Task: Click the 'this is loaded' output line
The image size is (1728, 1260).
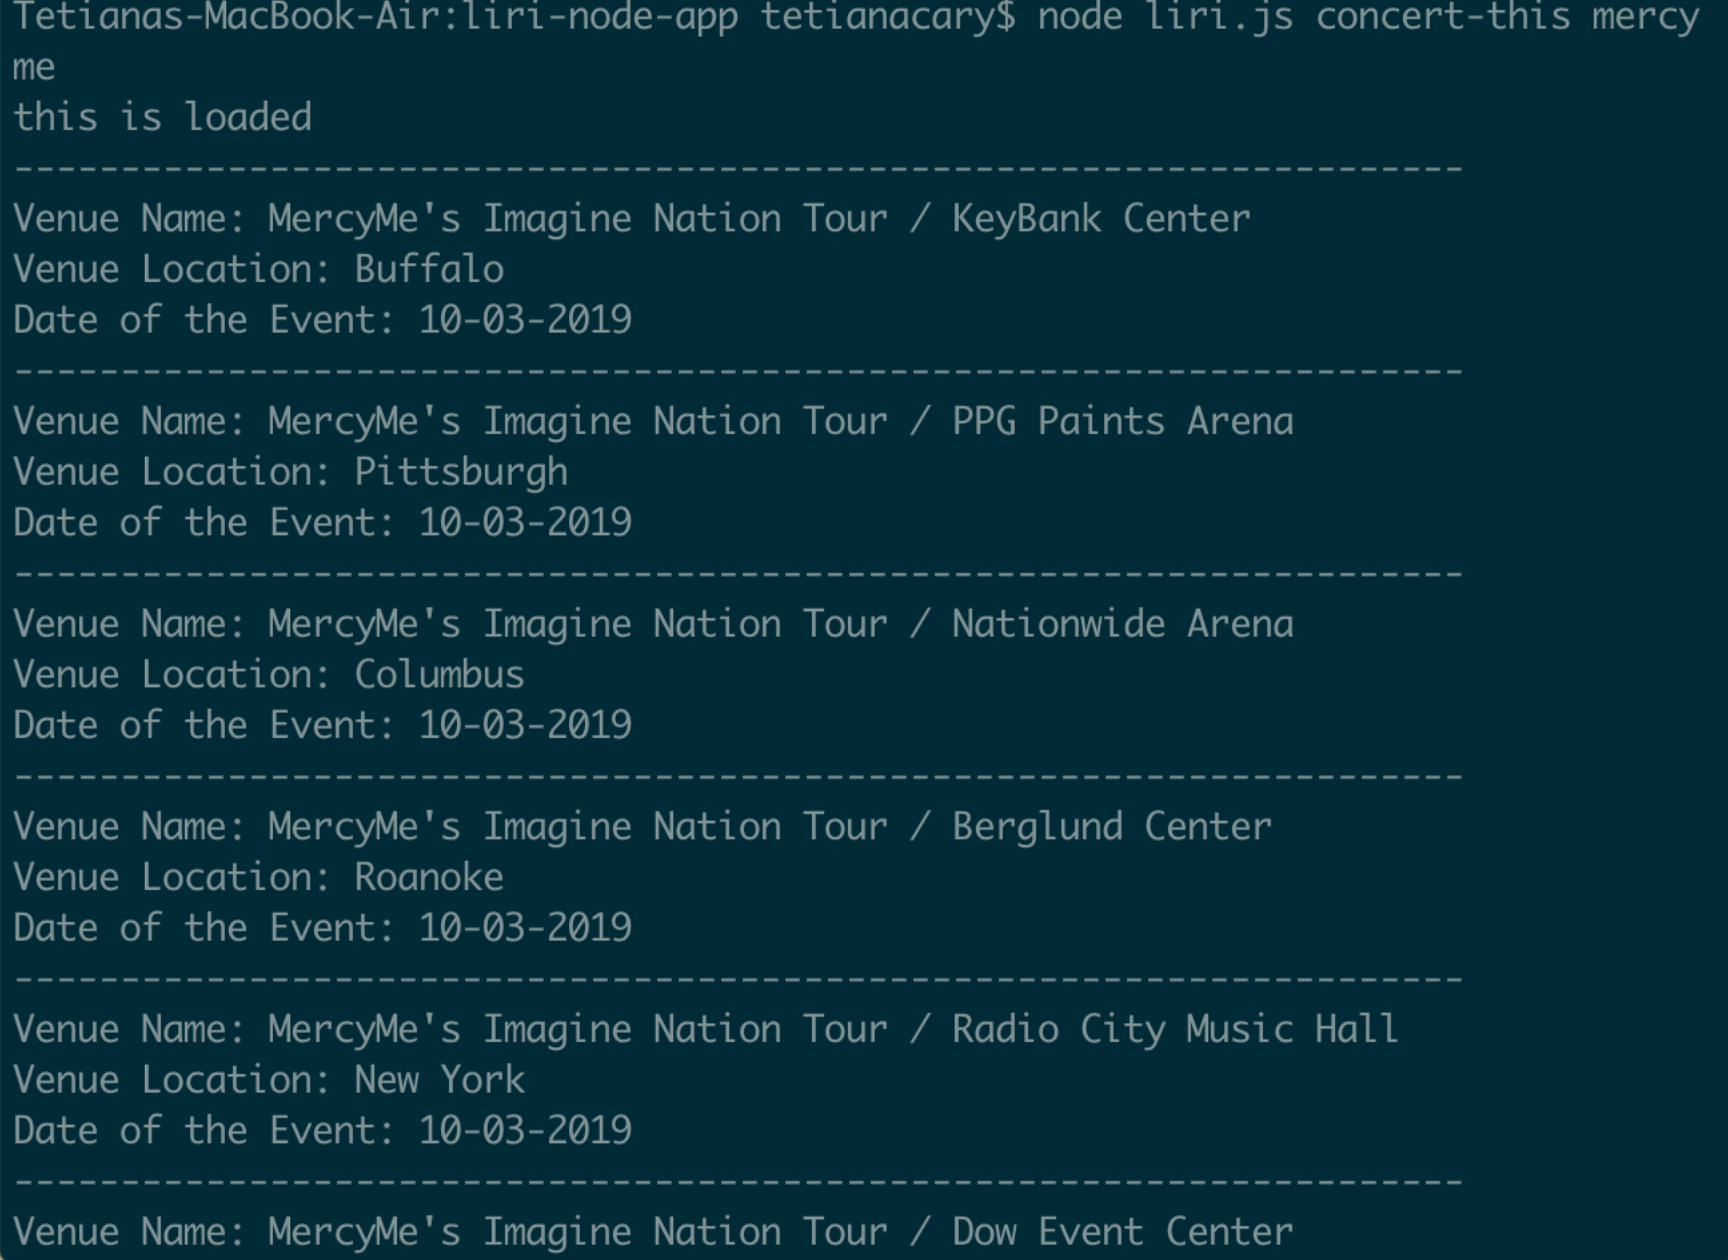Action: (162, 117)
